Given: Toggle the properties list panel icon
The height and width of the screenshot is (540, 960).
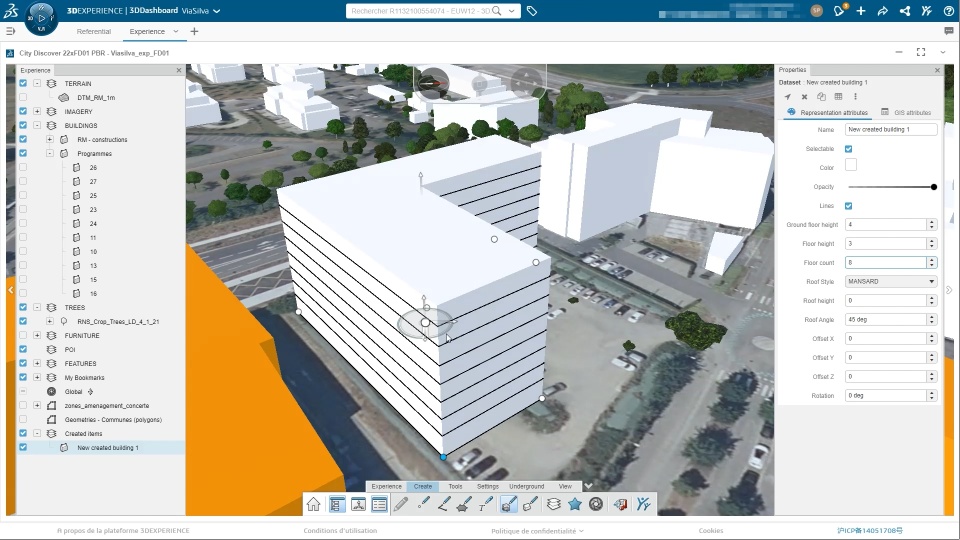Looking at the screenshot, I should tap(379, 504).
